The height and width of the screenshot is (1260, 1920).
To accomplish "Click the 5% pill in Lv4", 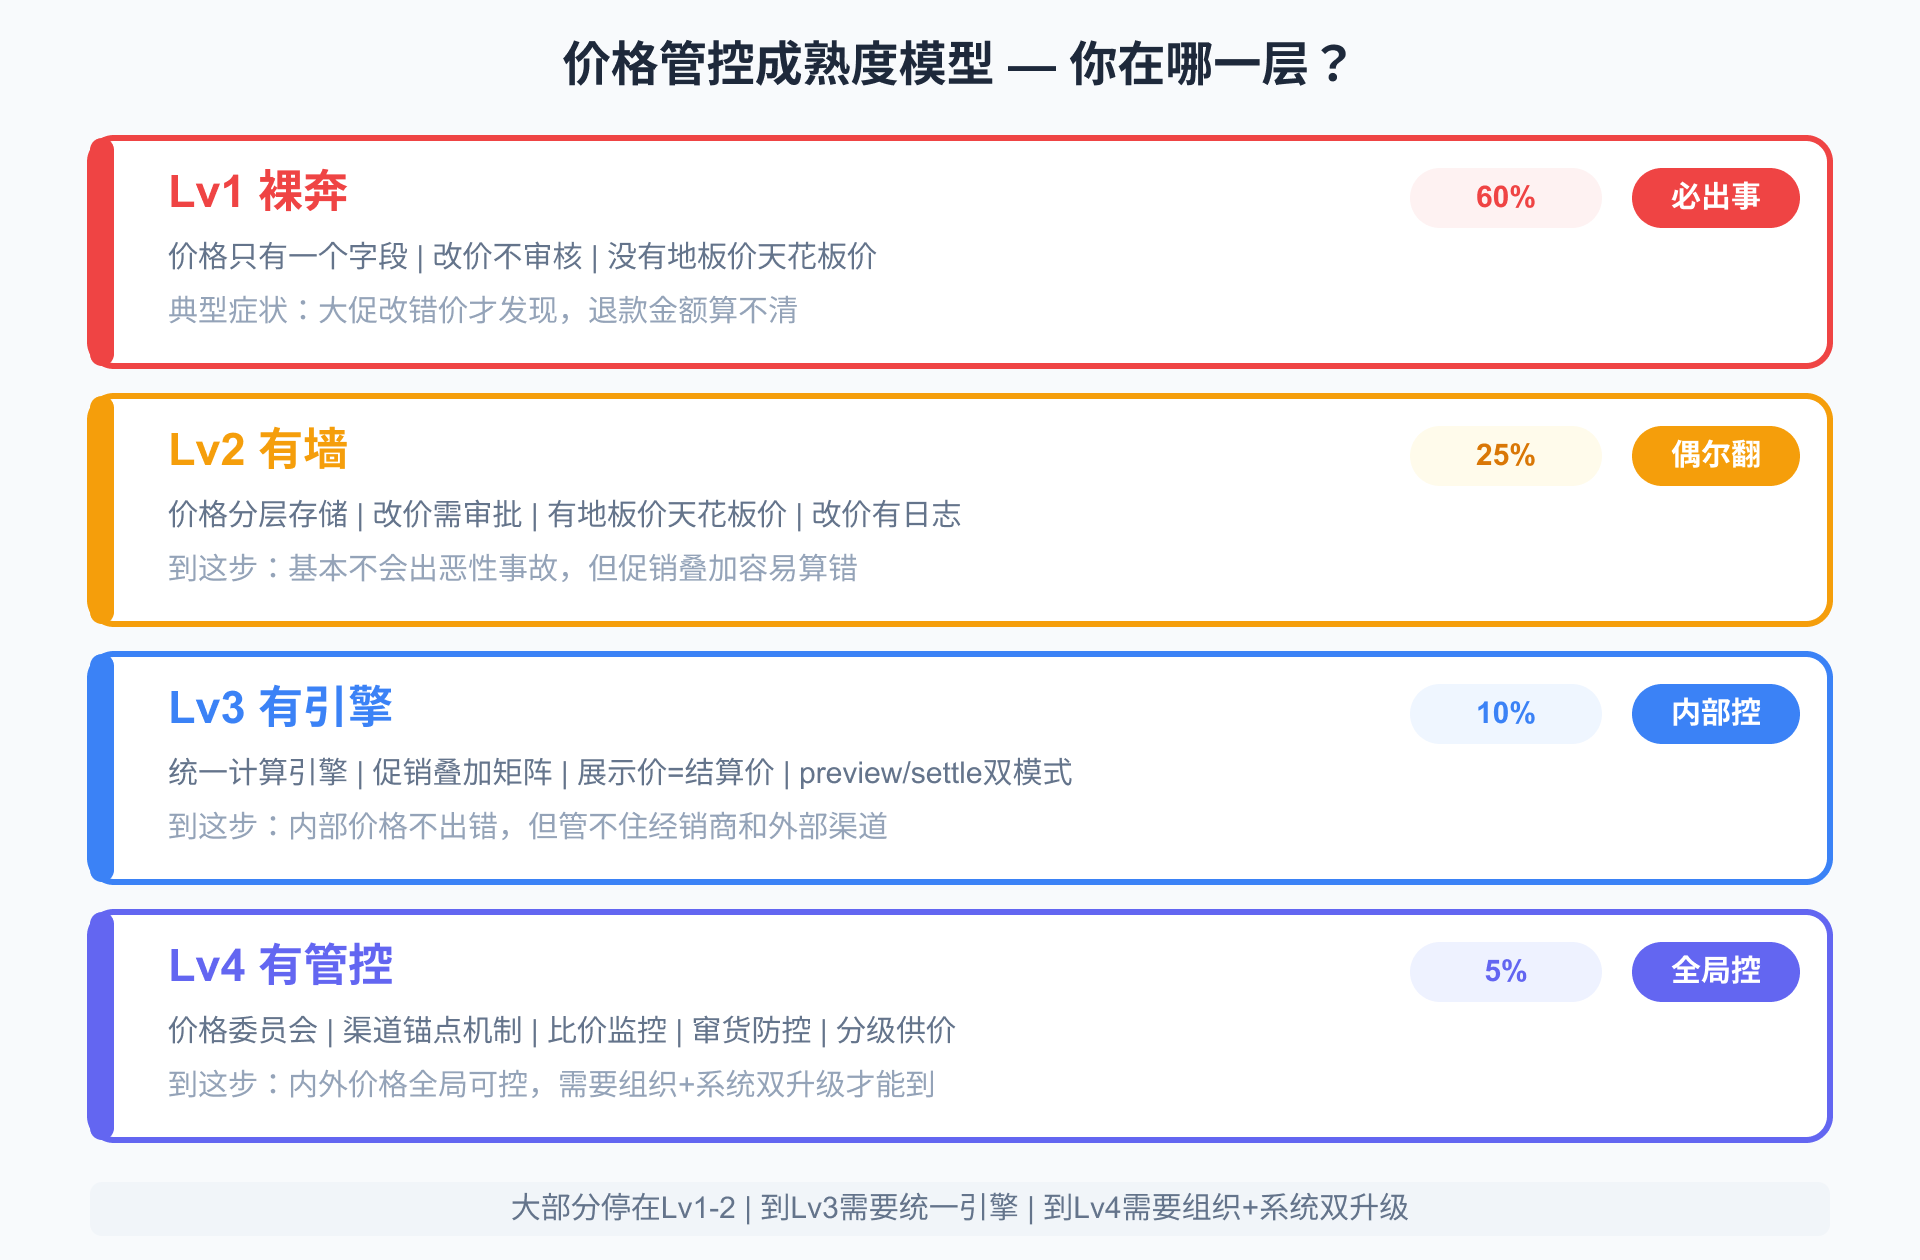I will click(x=1505, y=971).
